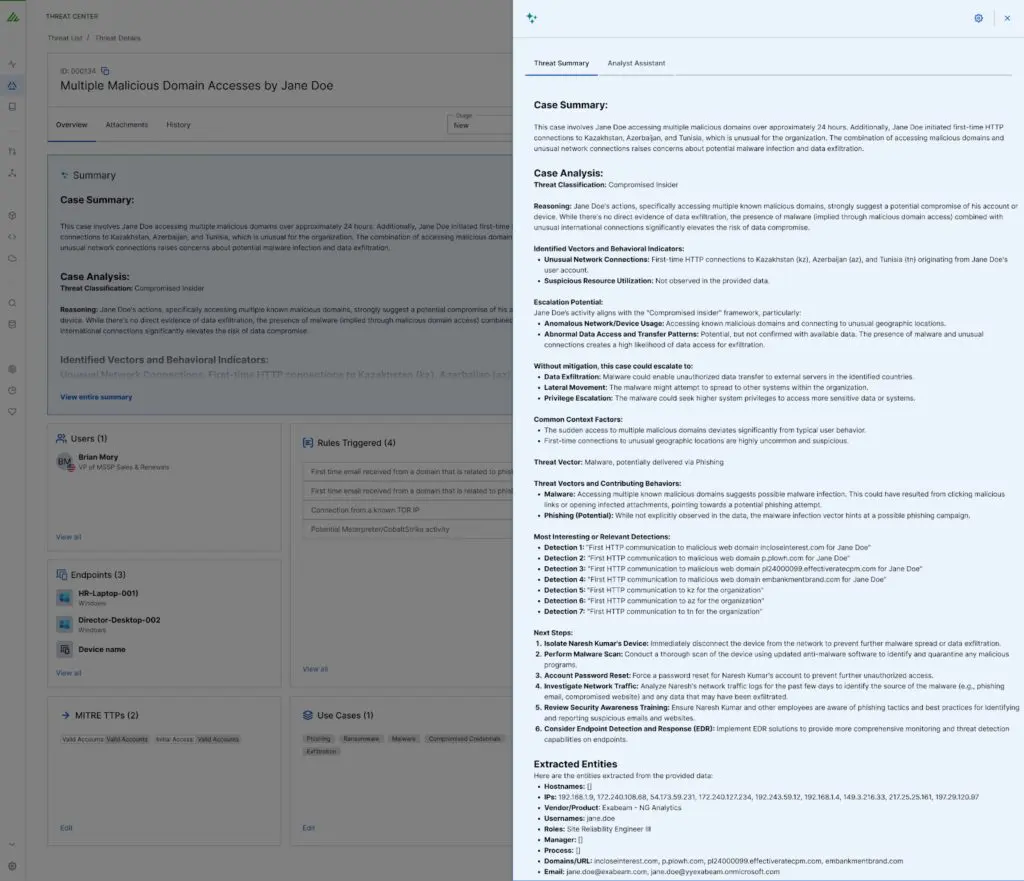This screenshot has width=1024, height=881.
Task: Click View all under Endpoints
Action: pos(69,673)
